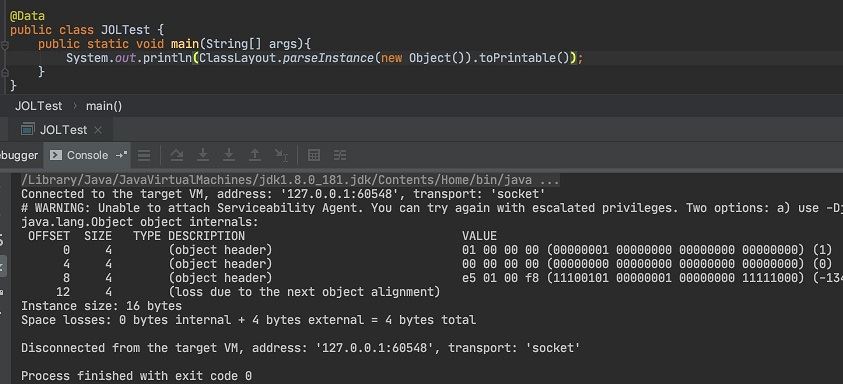Click the VALUE column header in console output
The width and height of the screenshot is (843, 384).
(x=480, y=236)
